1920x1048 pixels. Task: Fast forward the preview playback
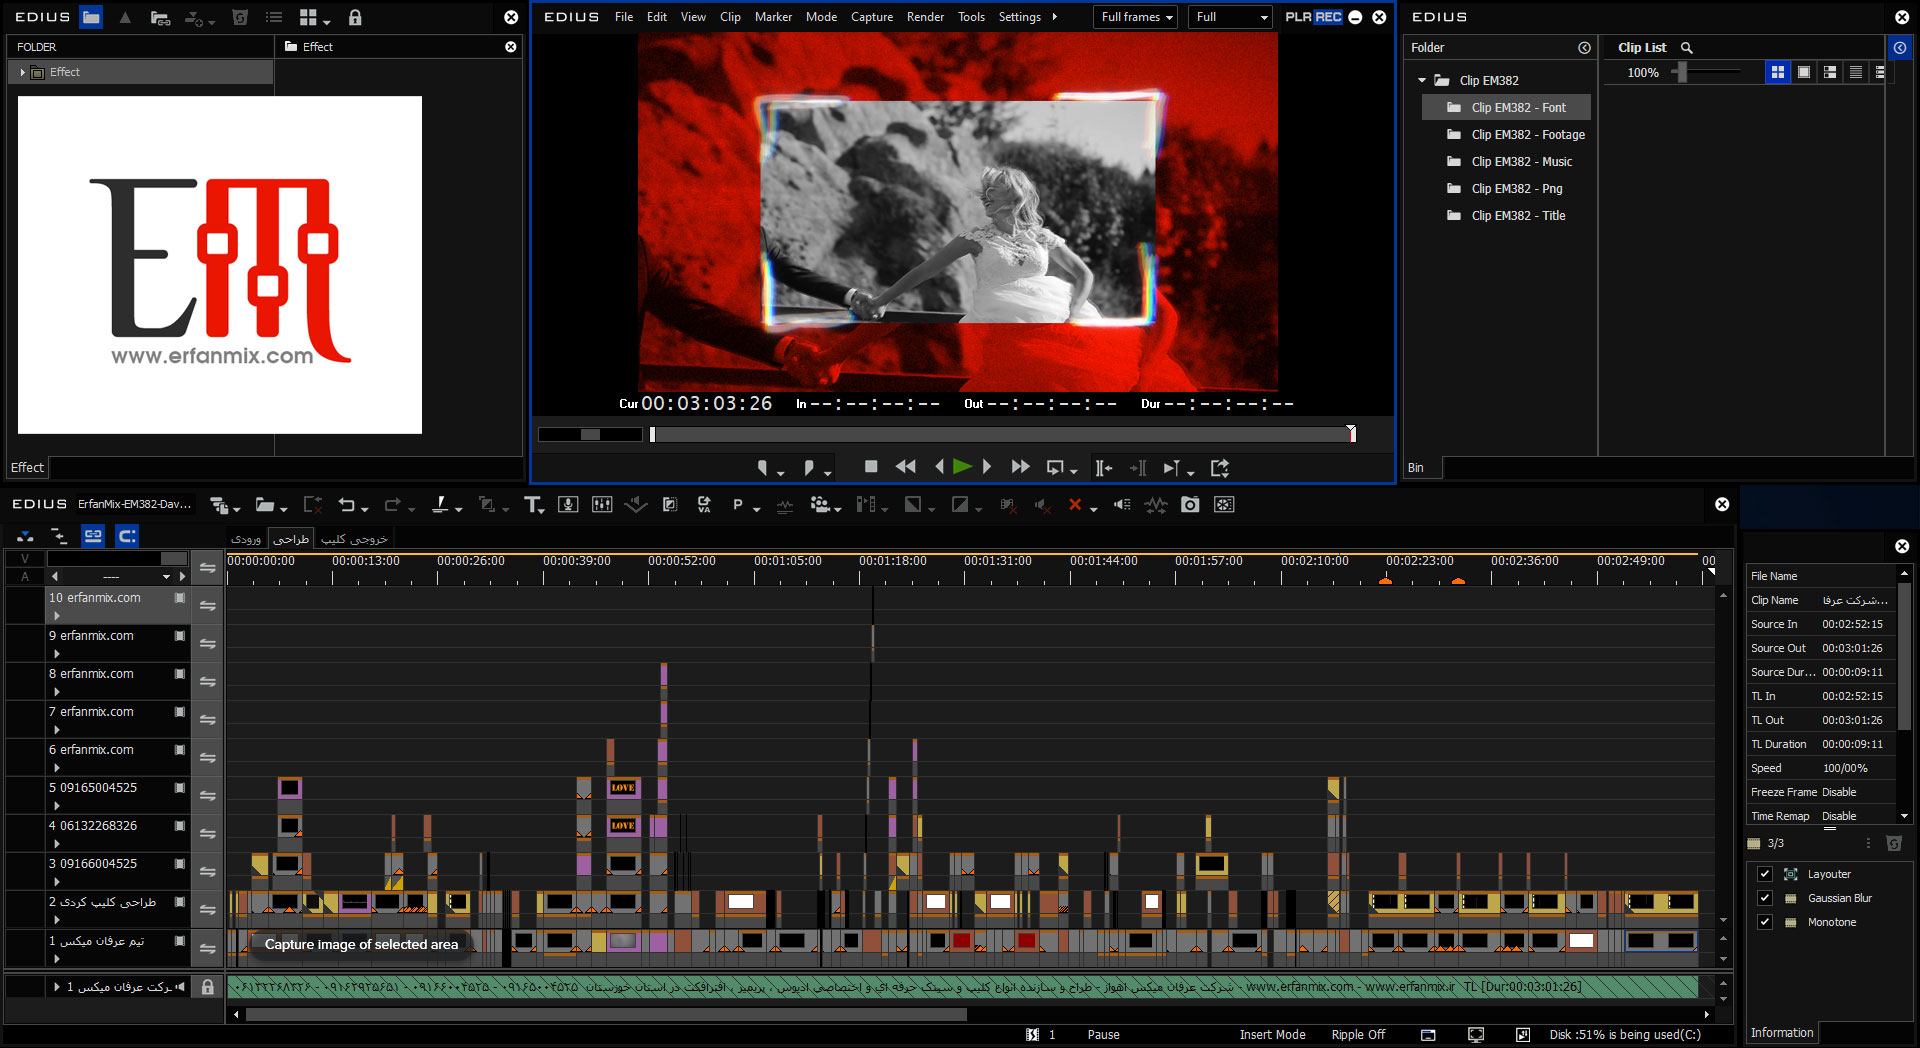pos(1020,466)
